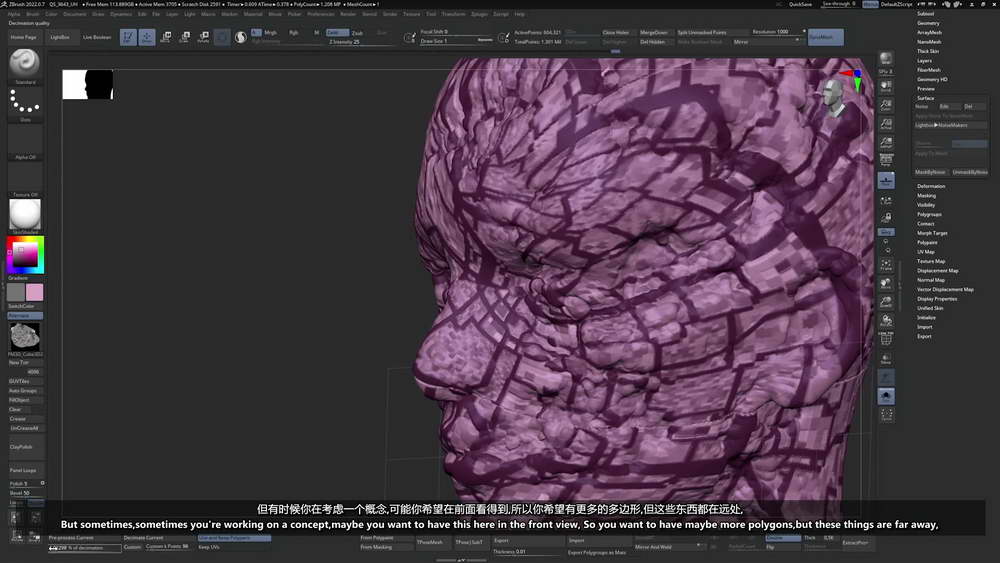
Task: Toggle Rgb mode
Action: click(293, 33)
